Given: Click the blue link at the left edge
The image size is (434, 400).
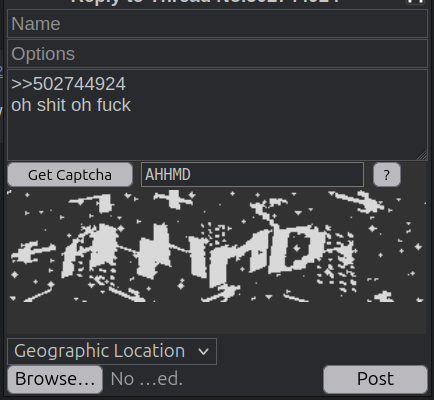Looking at the screenshot, I should (x=1, y=71).
